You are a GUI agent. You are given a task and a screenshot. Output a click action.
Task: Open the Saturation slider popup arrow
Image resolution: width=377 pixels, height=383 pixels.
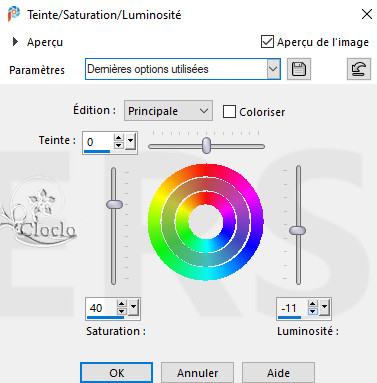[x=134, y=307]
